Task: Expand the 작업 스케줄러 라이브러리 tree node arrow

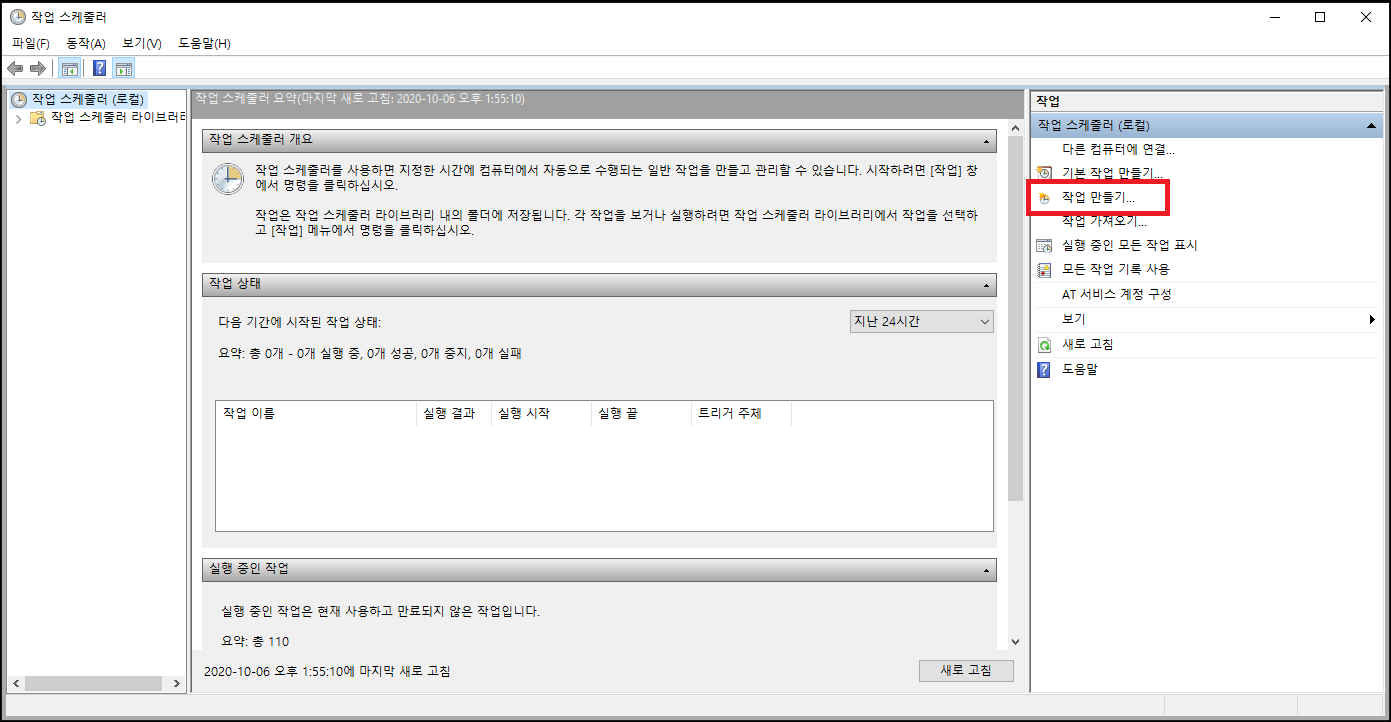Action: pyautogui.click(x=18, y=118)
